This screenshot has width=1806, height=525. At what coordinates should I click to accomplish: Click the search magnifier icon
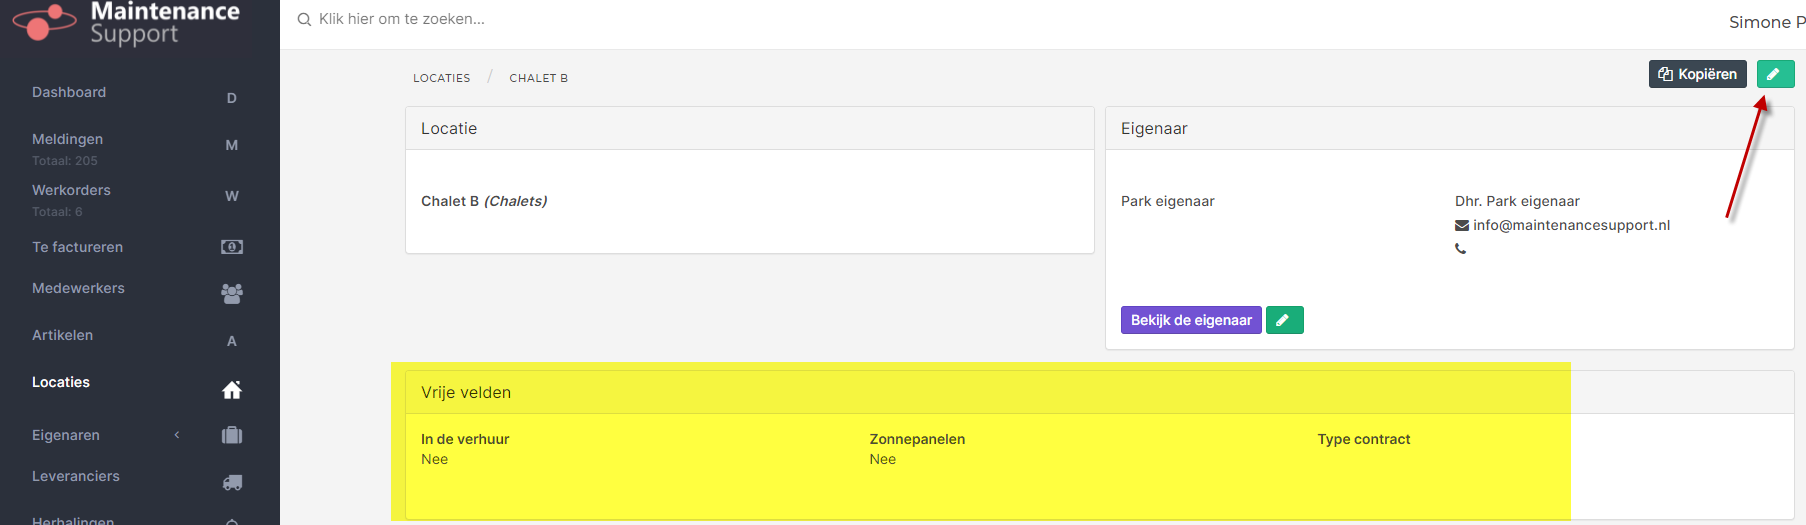click(304, 19)
